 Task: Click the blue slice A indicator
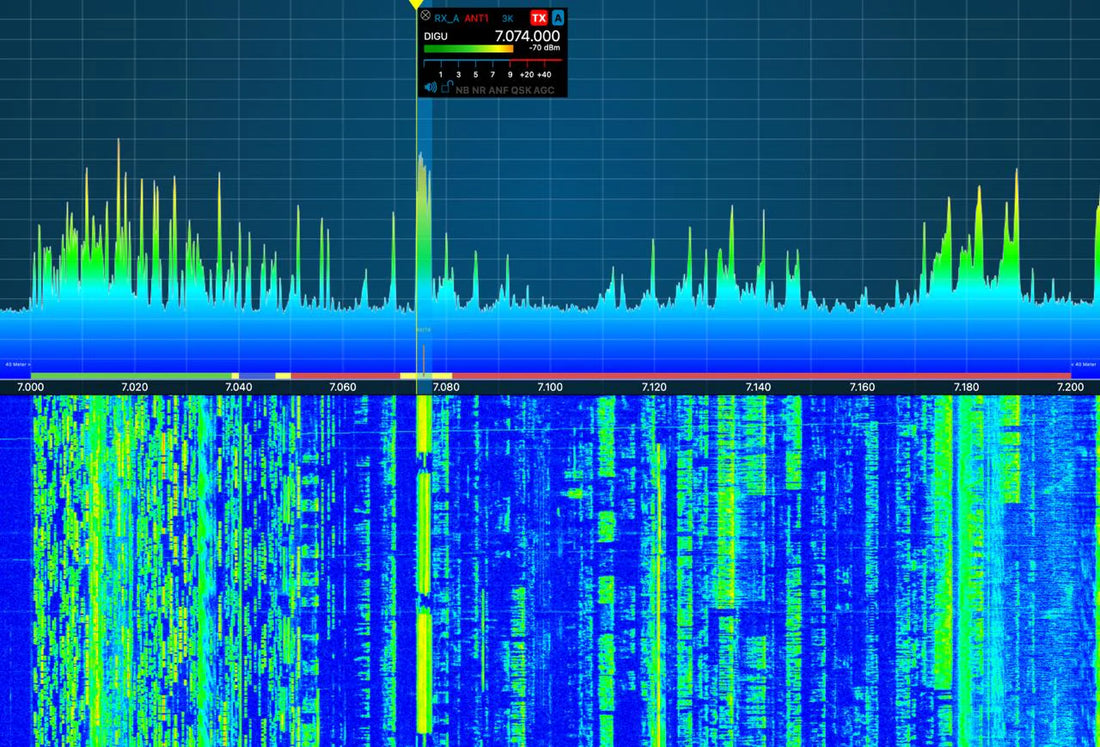click(x=558, y=18)
